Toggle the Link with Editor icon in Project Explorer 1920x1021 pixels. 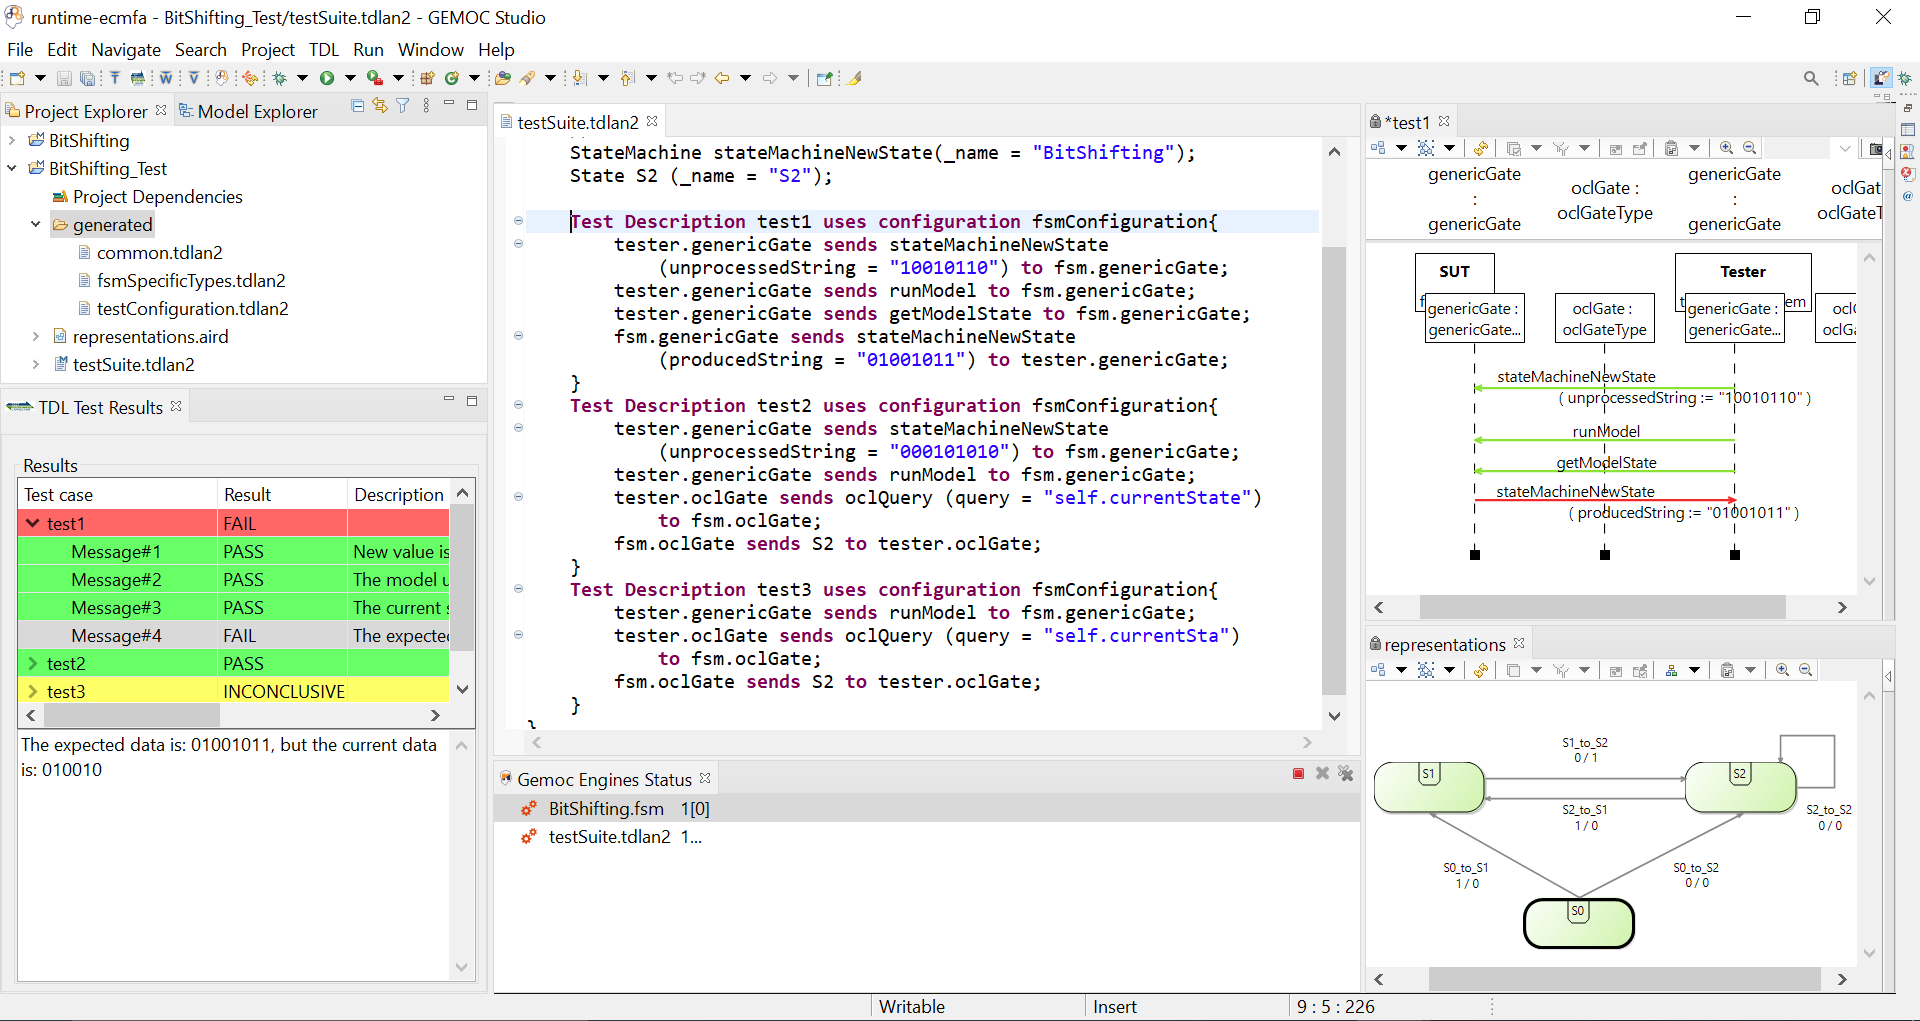380,104
